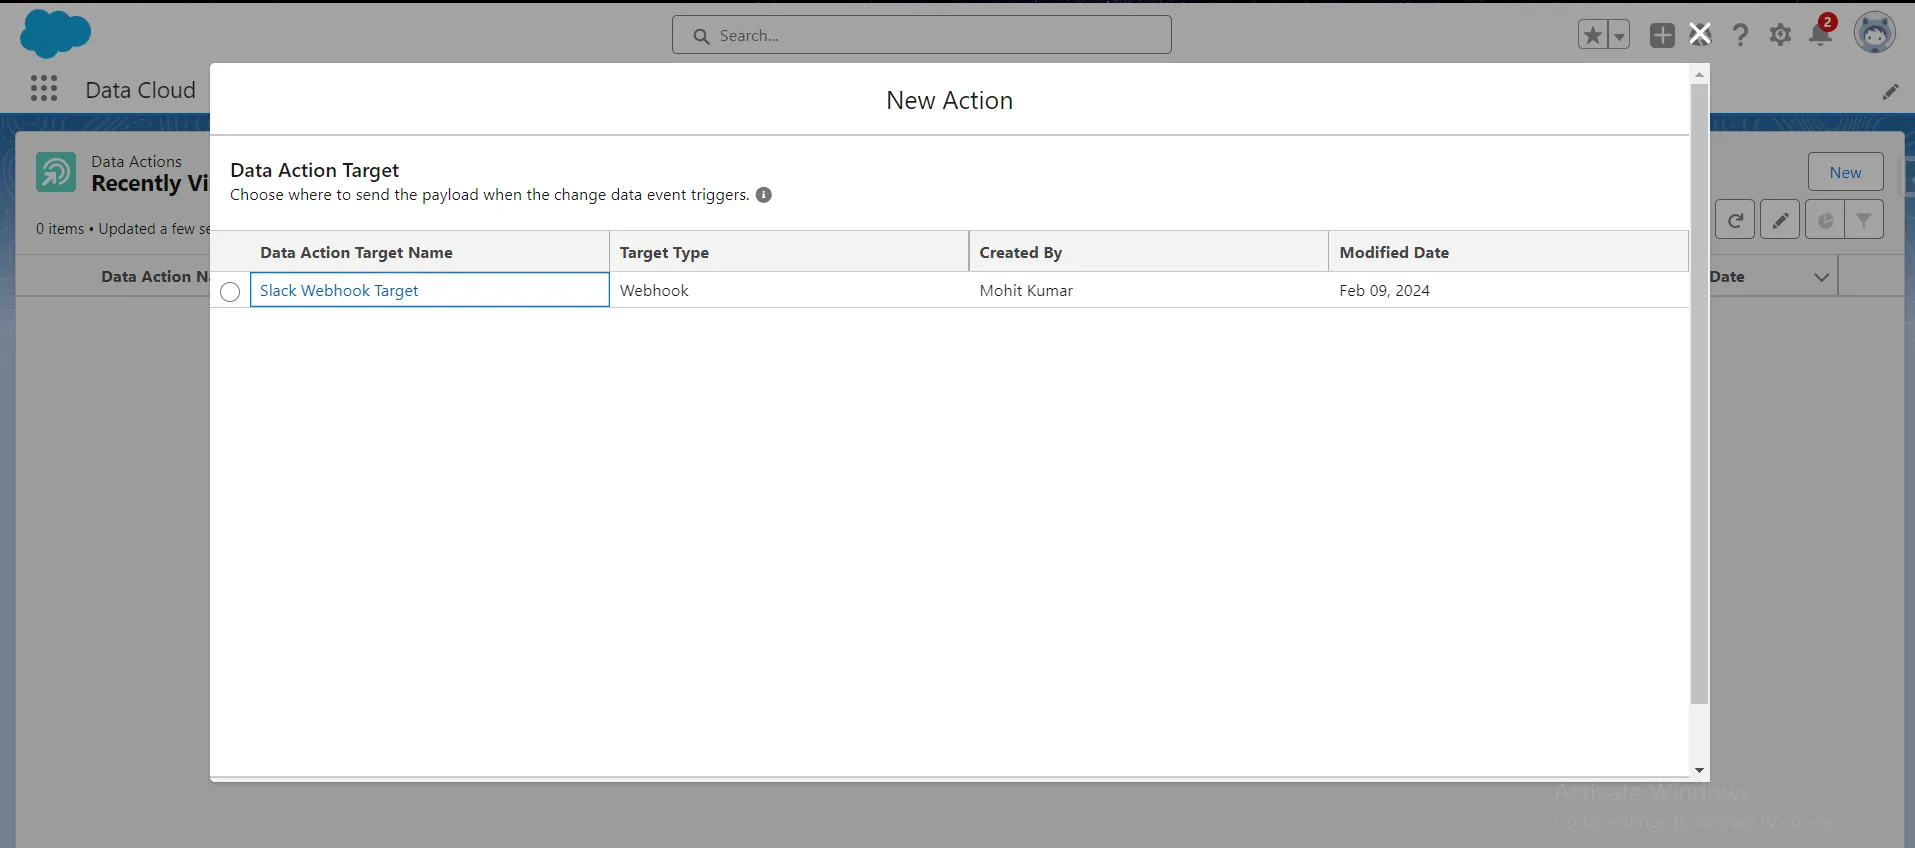Open the App Launcher grid icon
The width and height of the screenshot is (1915, 848).
(x=44, y=89)
